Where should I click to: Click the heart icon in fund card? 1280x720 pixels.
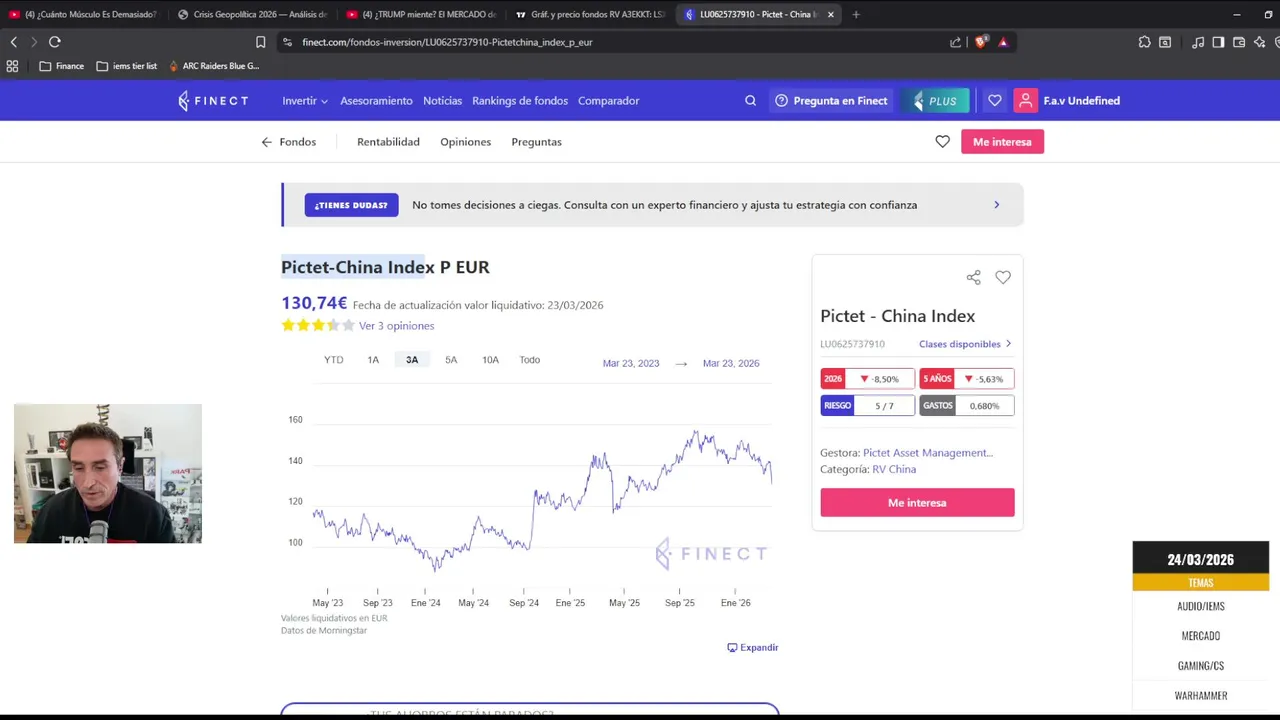(x=1003, y=277)
